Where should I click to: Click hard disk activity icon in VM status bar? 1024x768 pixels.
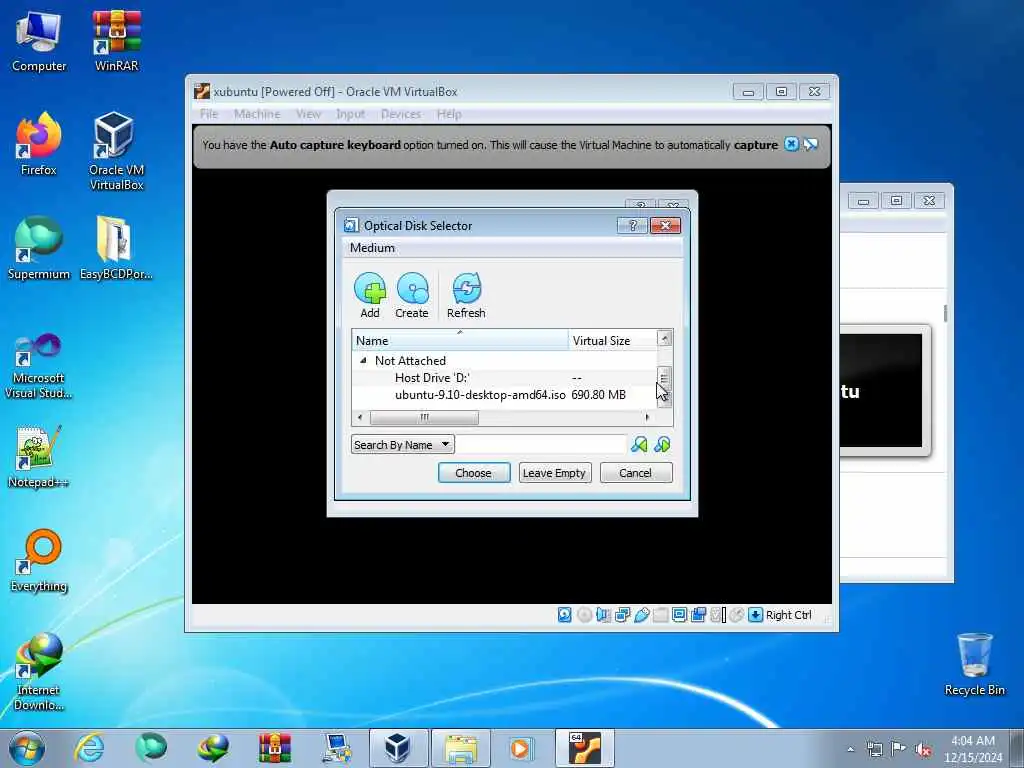[565, 615]
